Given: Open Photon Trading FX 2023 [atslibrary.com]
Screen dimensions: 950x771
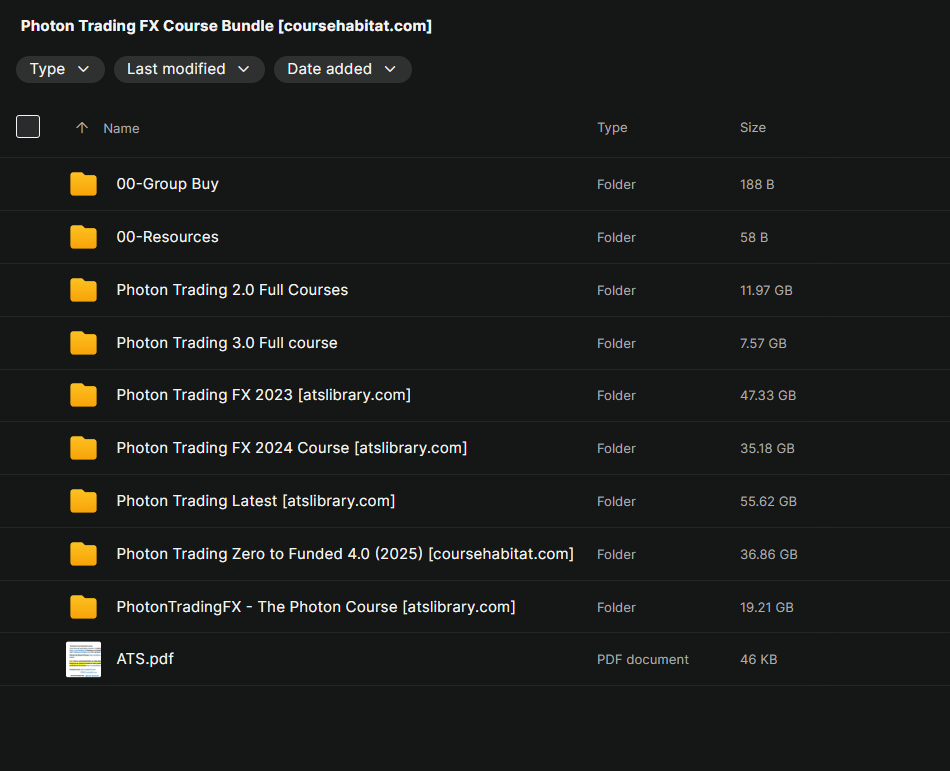Looking at the screenshot, I should [264, 395].
